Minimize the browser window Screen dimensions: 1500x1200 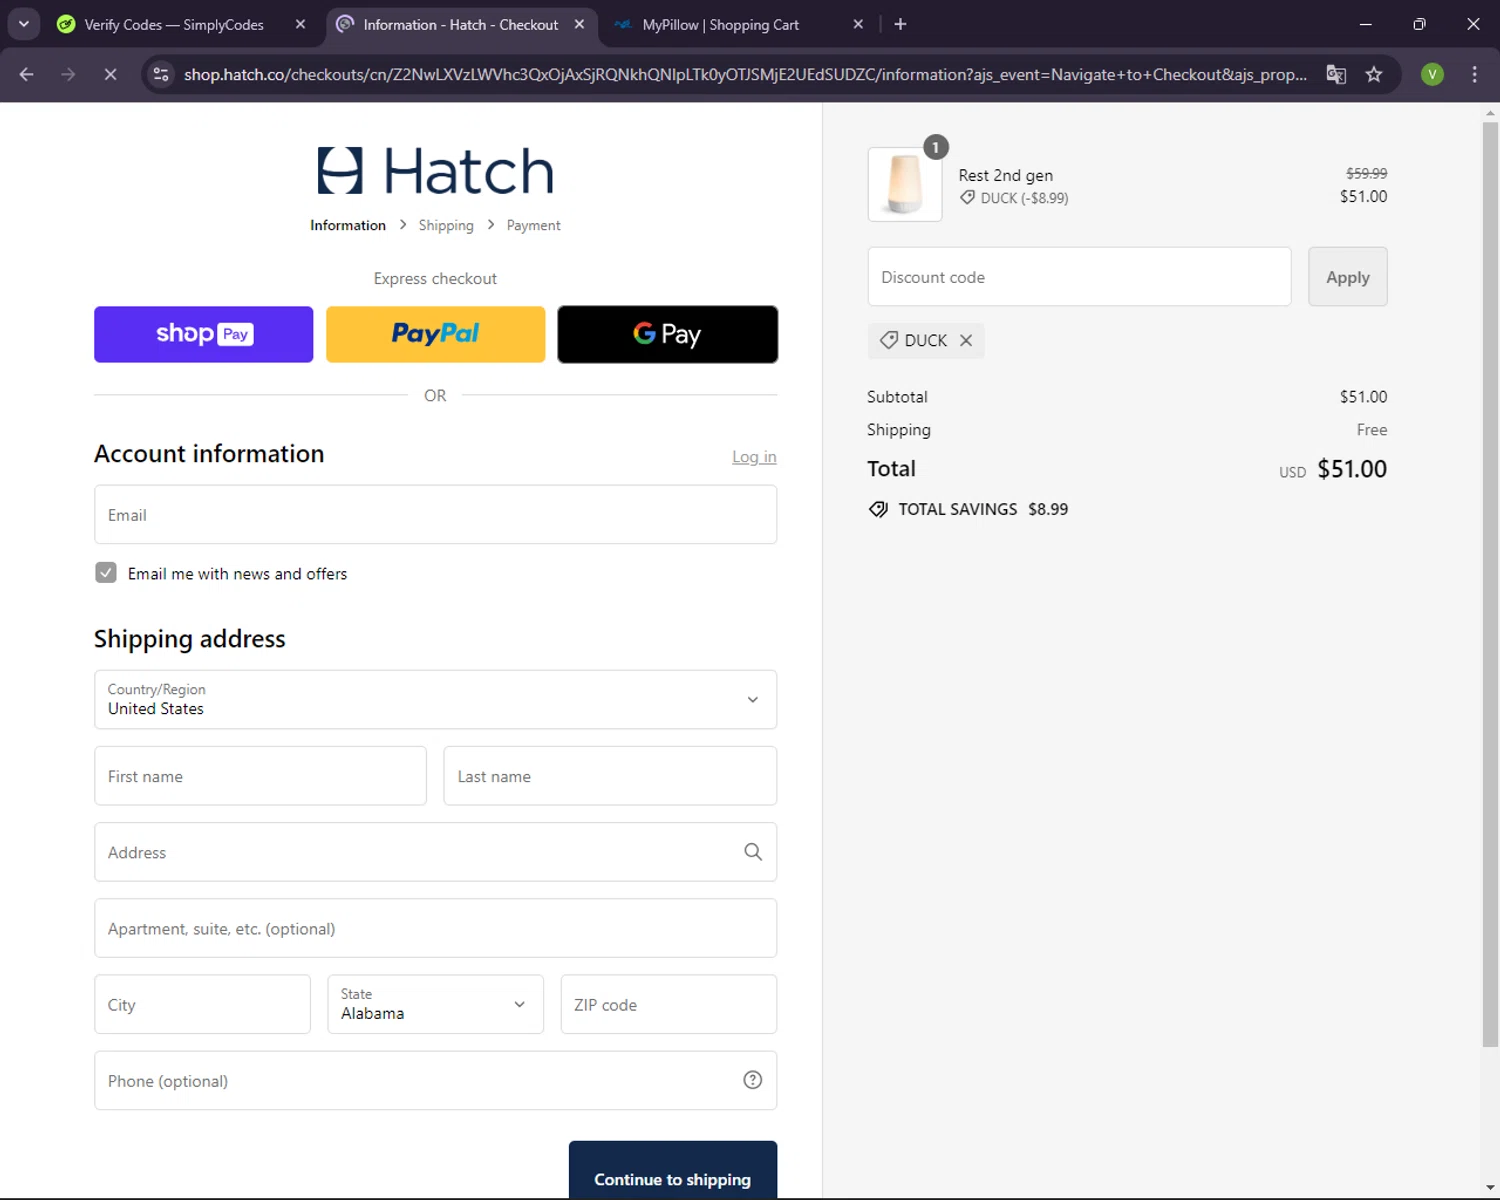click(x=1365, y=24)
